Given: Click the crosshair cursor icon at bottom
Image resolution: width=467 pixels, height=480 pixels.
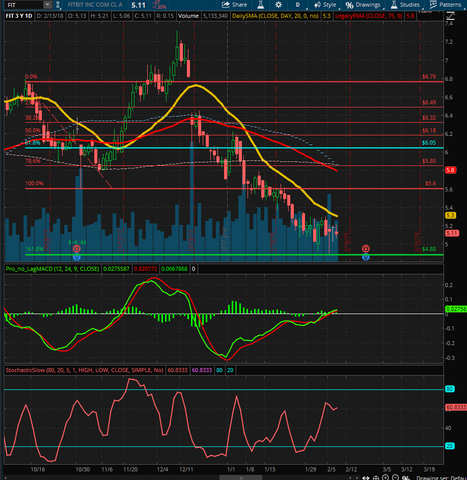Looking at the screenshot, I should click(x=376, y=478).
